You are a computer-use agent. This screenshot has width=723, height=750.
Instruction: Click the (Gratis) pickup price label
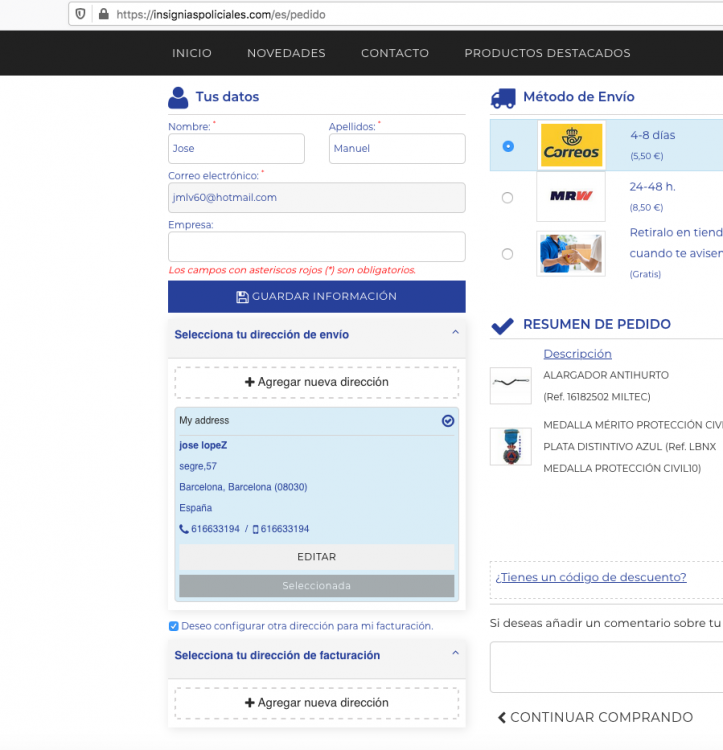point(645,274)
